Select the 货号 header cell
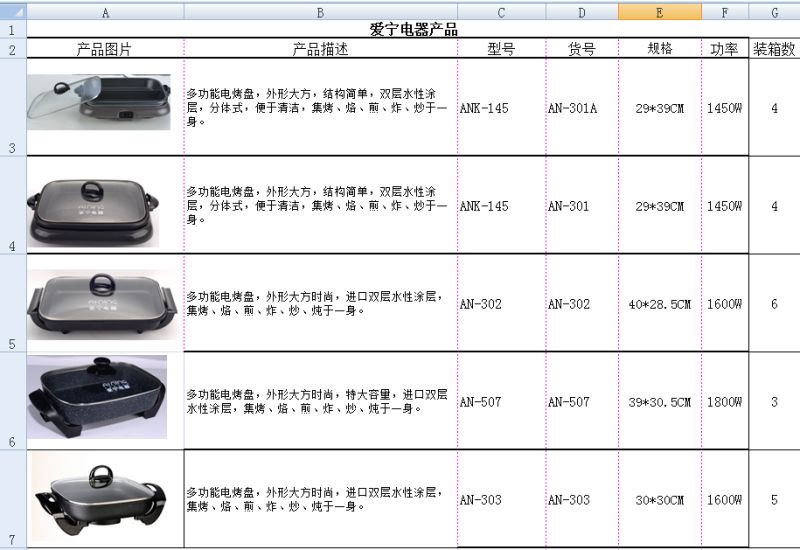The height and width of the screenshot is (550, 800). [x=581, y=49]
